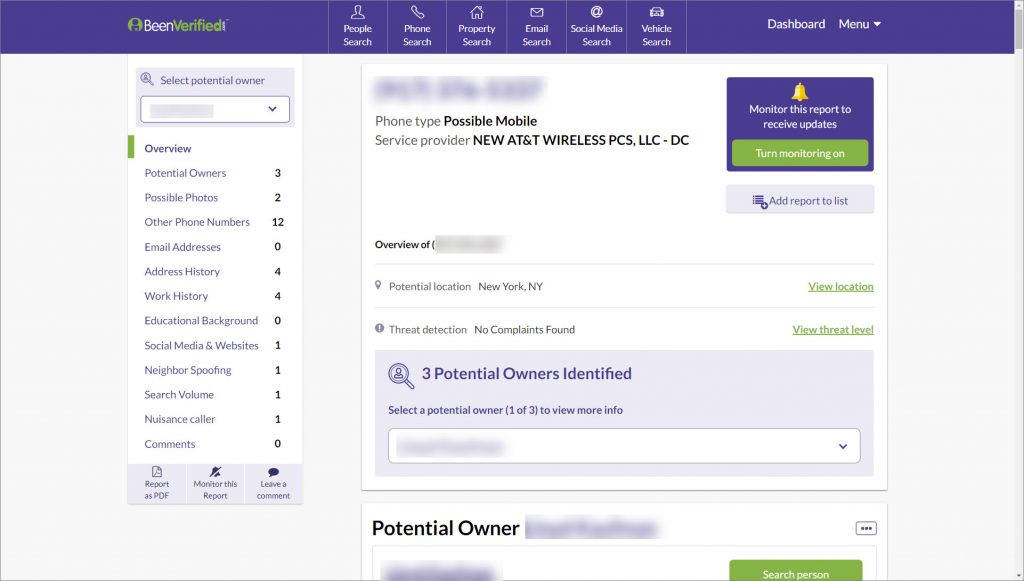Screen dimensions: 1024x581
Task: Click View threat level link
Action: click(x=833, y=330)
